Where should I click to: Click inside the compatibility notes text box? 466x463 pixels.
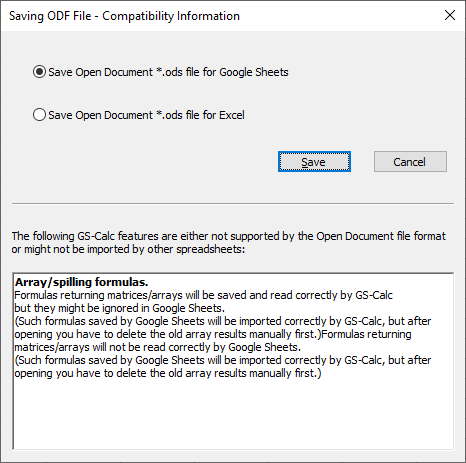click(233, 361)
